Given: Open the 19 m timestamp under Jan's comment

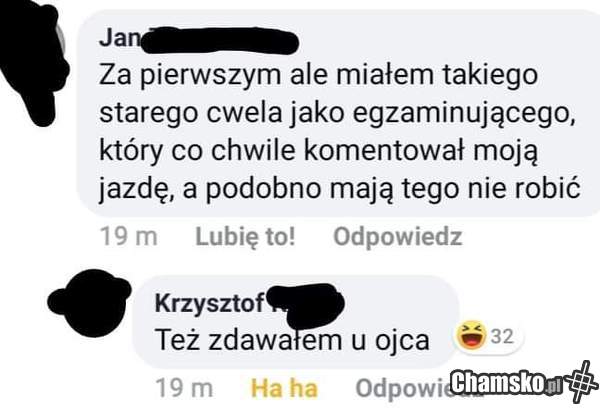Looking at the screenshot, I should pos(129,237).
